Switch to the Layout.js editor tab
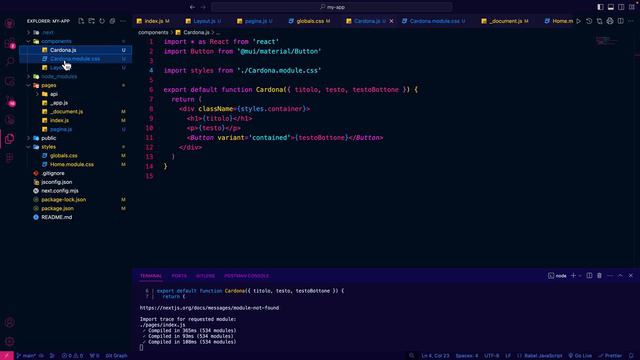The height and width of the screenshot is (360, 640). click(203, 21)
